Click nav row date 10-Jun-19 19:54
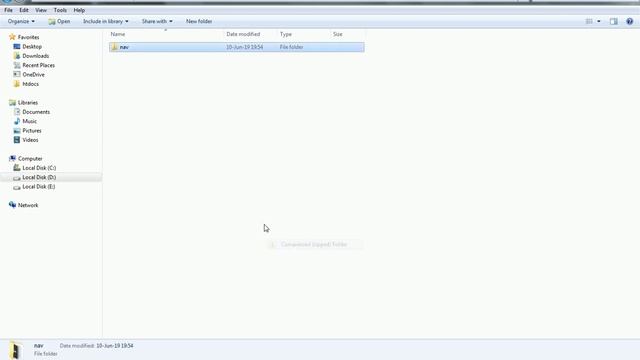The width and height of the screenshot is (640, 360). (244, 47)
